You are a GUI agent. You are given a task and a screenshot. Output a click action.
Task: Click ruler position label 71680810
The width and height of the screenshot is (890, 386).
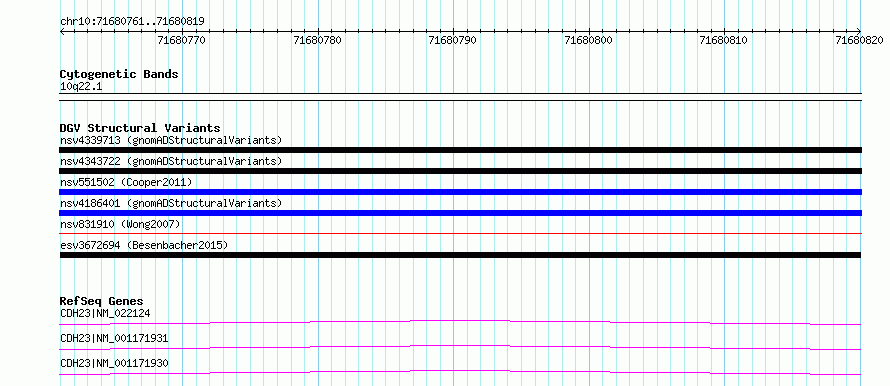pyautogui.click(x=724, y=40)
